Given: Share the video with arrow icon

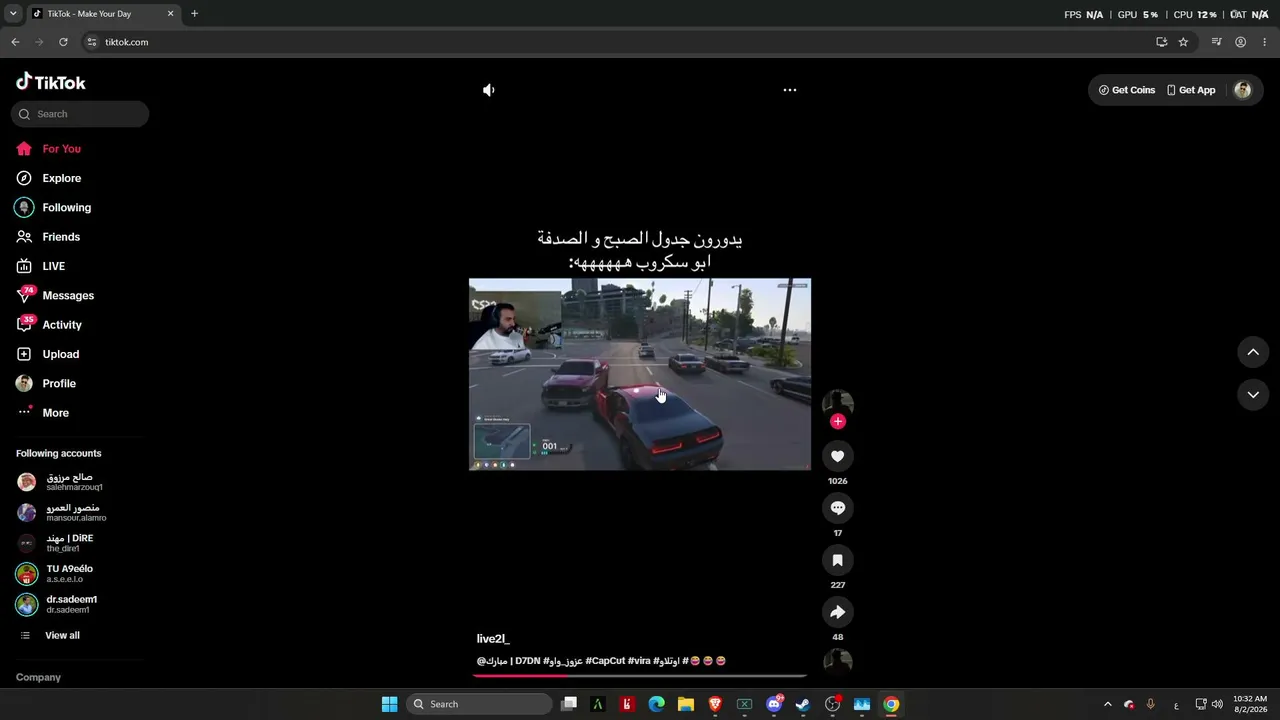Looking at the screenshot, I should [x=838, y=612].
